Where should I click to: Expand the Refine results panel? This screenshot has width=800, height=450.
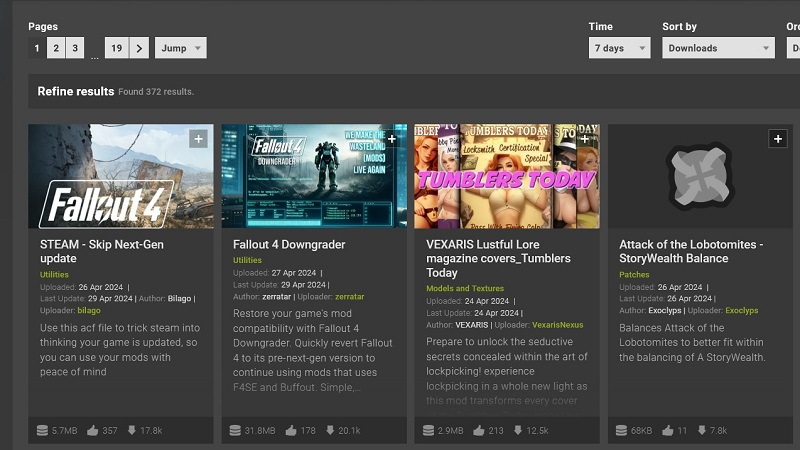tap(75, 91)
